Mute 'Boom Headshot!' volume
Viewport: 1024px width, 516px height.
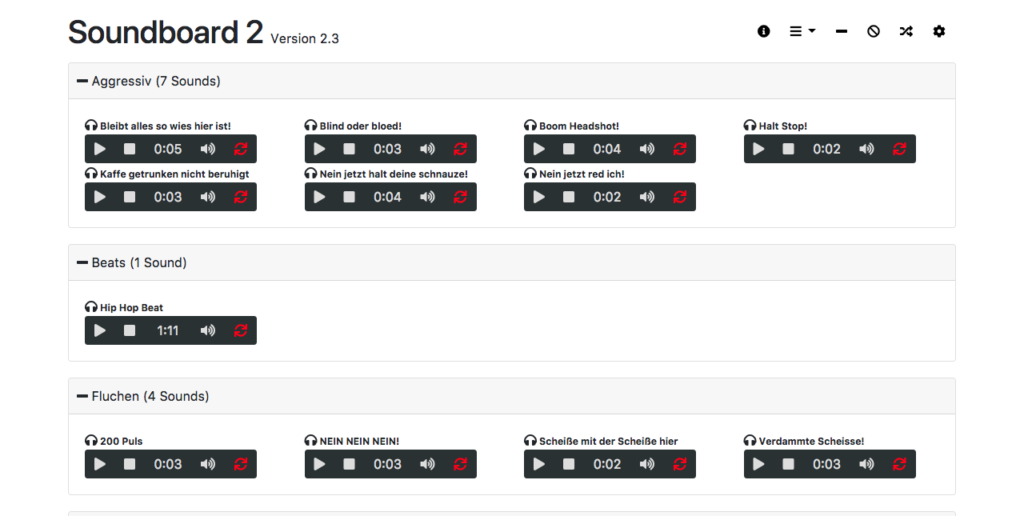[x=647, y=149]
